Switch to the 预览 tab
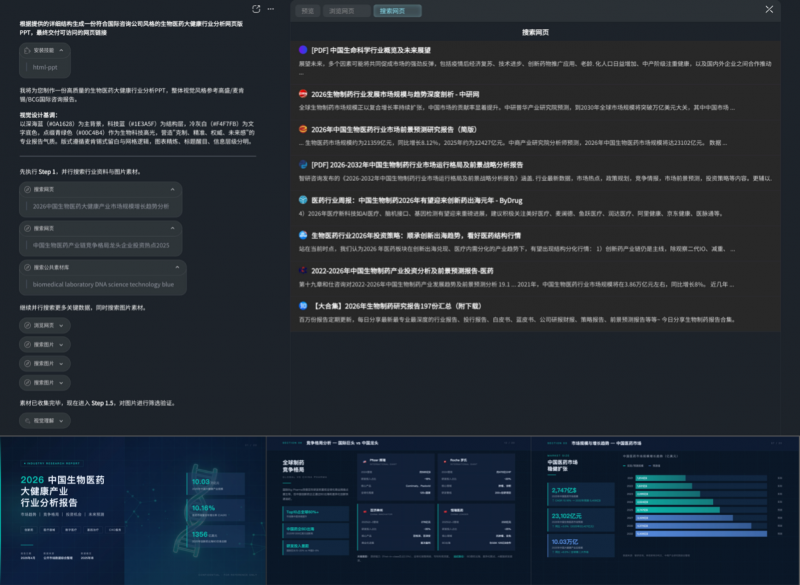Viewport: 800px width, 585px height. (x=308, y=11)
